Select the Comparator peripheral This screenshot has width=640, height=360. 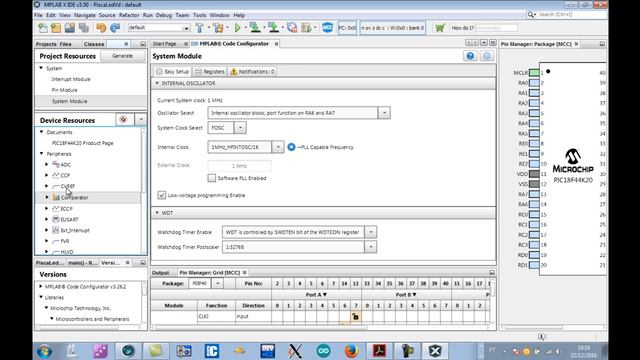click(x=74, y=198)
